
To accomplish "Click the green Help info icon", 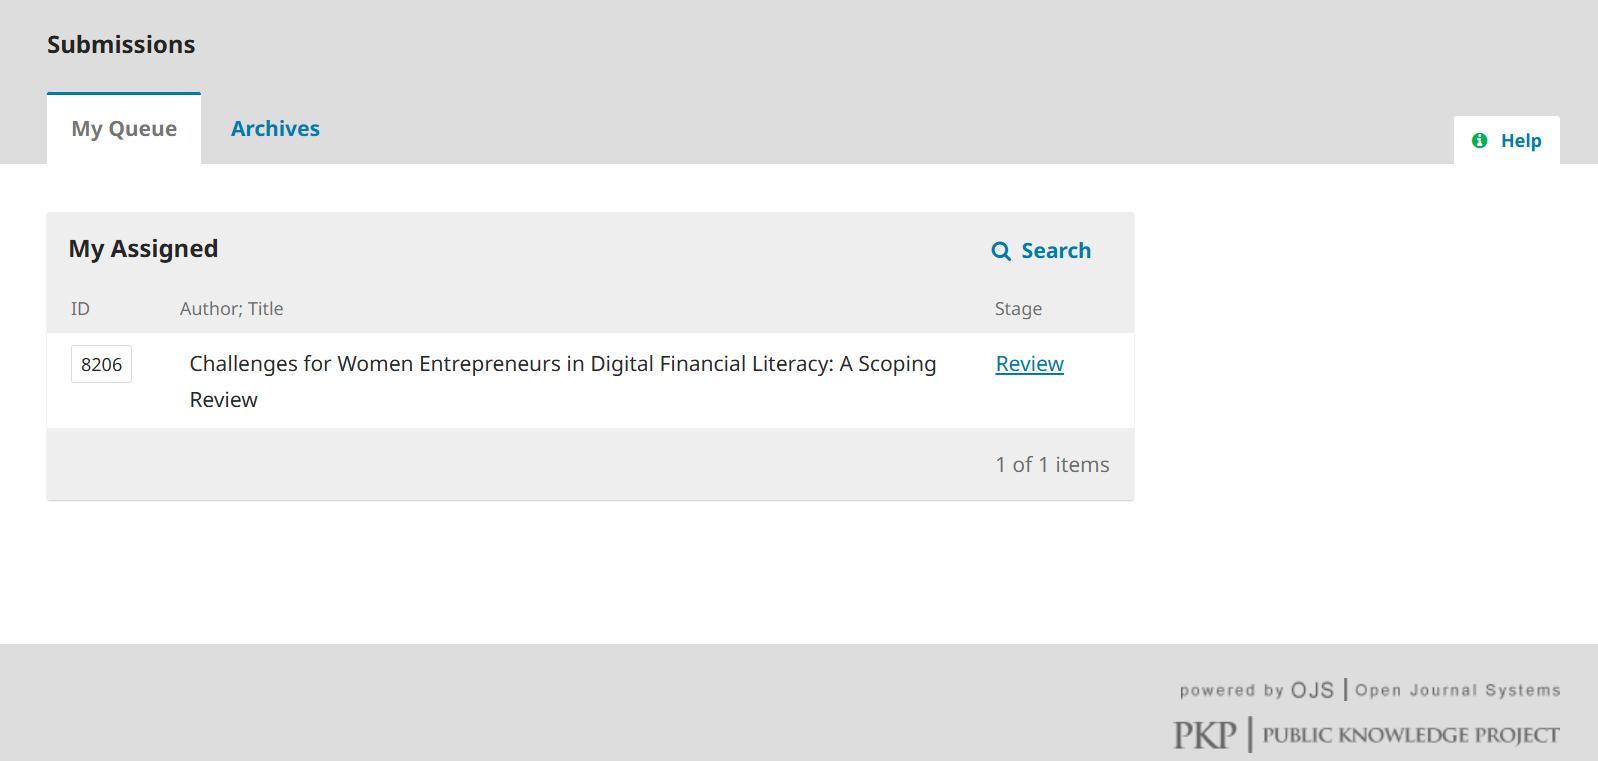I will (x=1480, y=141).
